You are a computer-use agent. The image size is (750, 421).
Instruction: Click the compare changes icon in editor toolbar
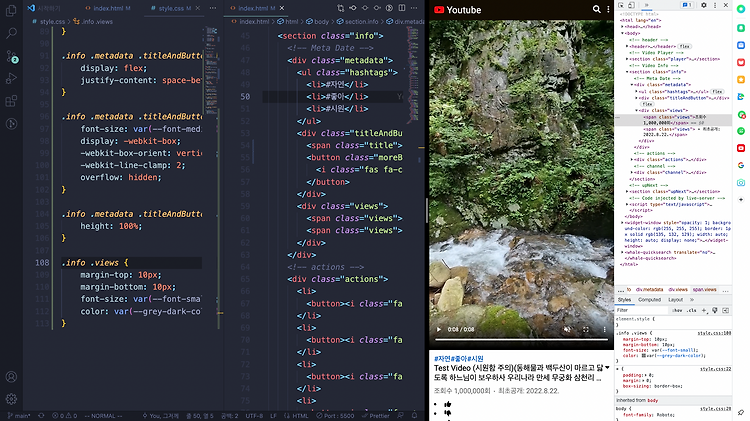tap(341, 8)
